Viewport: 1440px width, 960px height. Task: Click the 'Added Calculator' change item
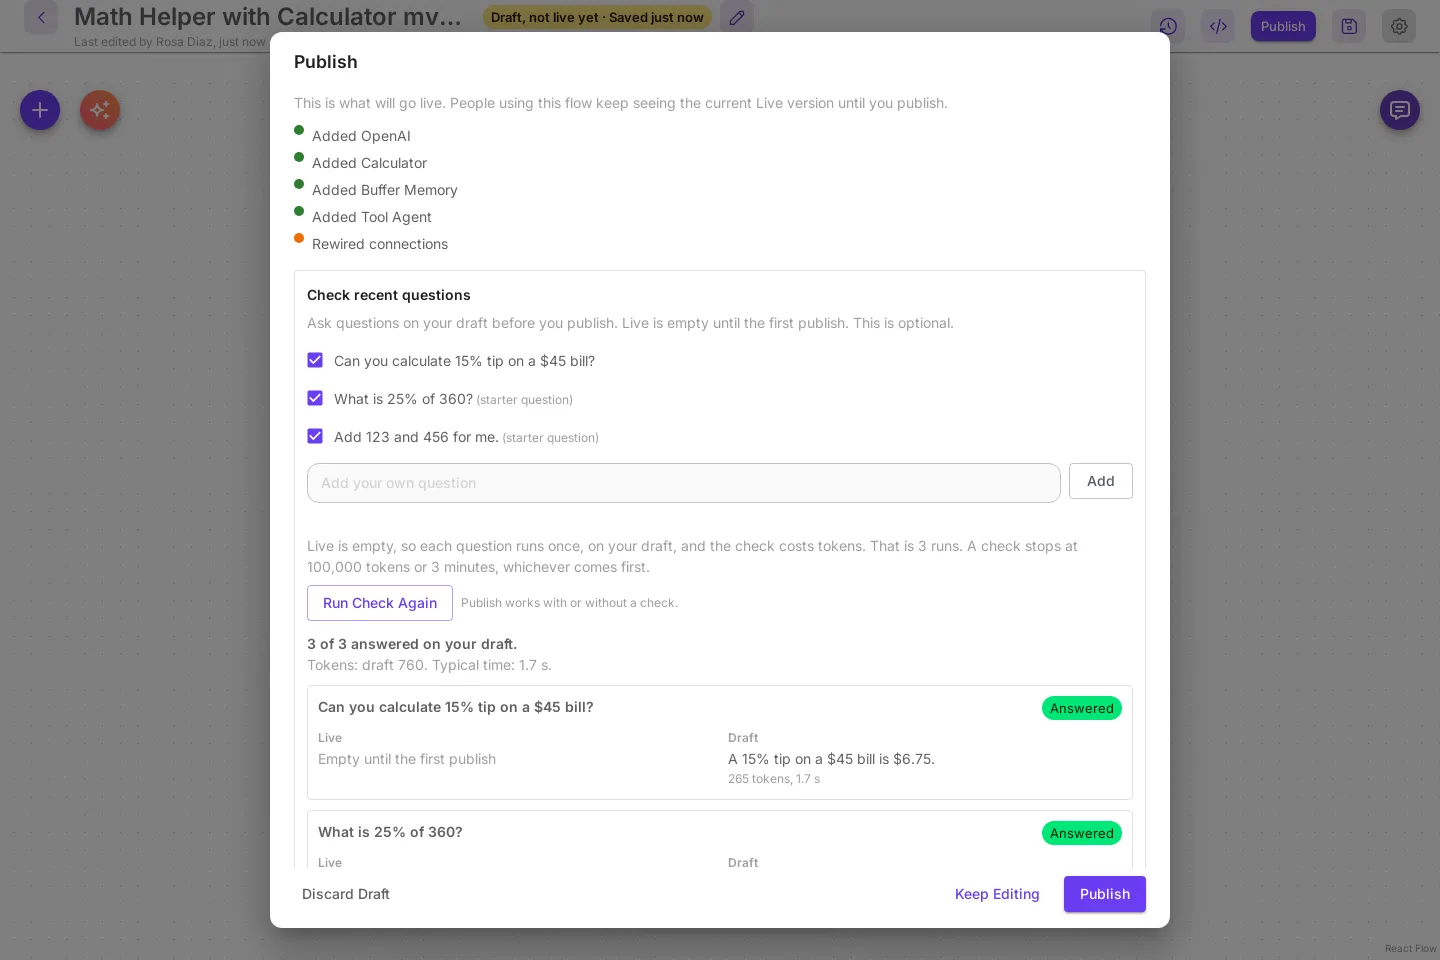(369, 163)
